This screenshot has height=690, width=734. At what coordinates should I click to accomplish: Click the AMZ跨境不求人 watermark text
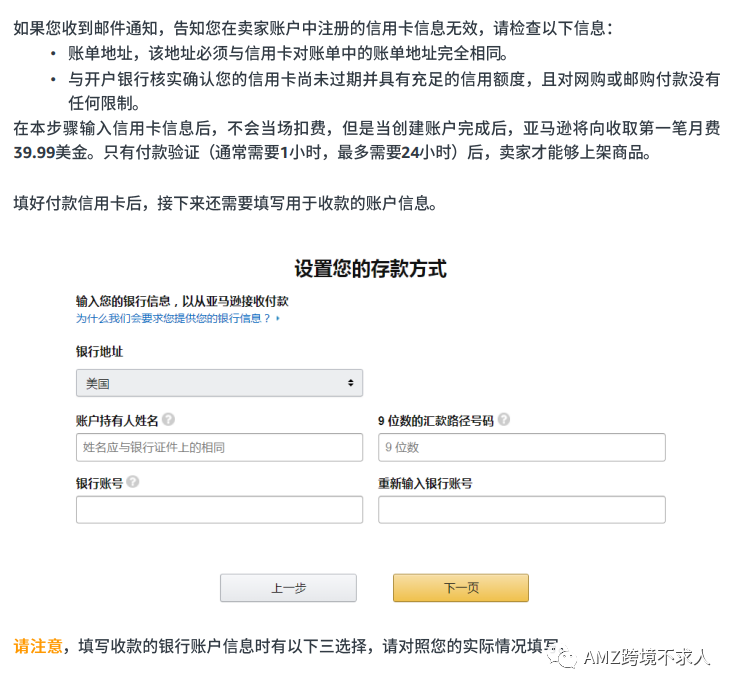click(x=648, y=657)
